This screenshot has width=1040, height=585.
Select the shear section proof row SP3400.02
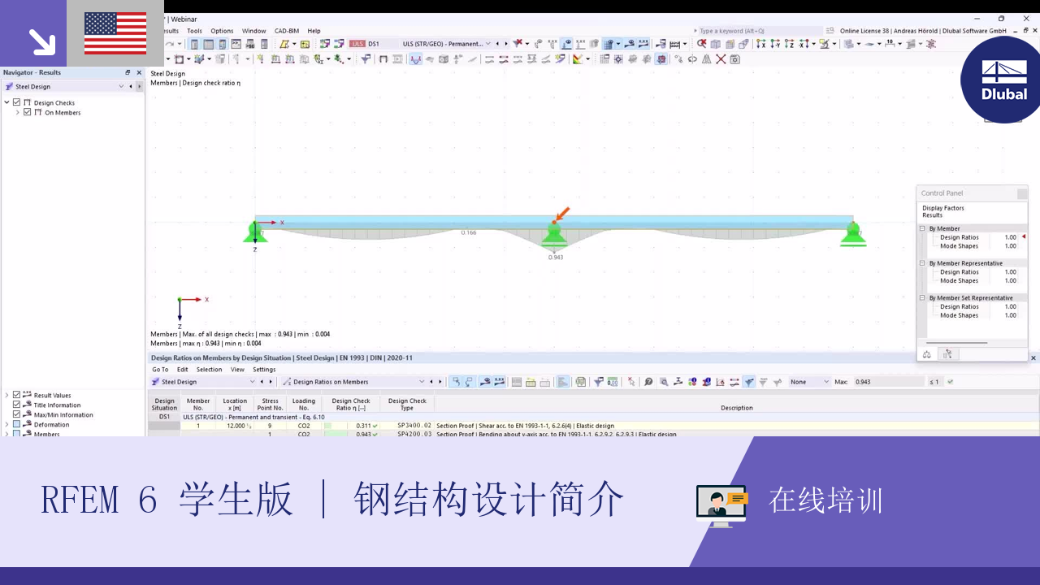[594, 426]
